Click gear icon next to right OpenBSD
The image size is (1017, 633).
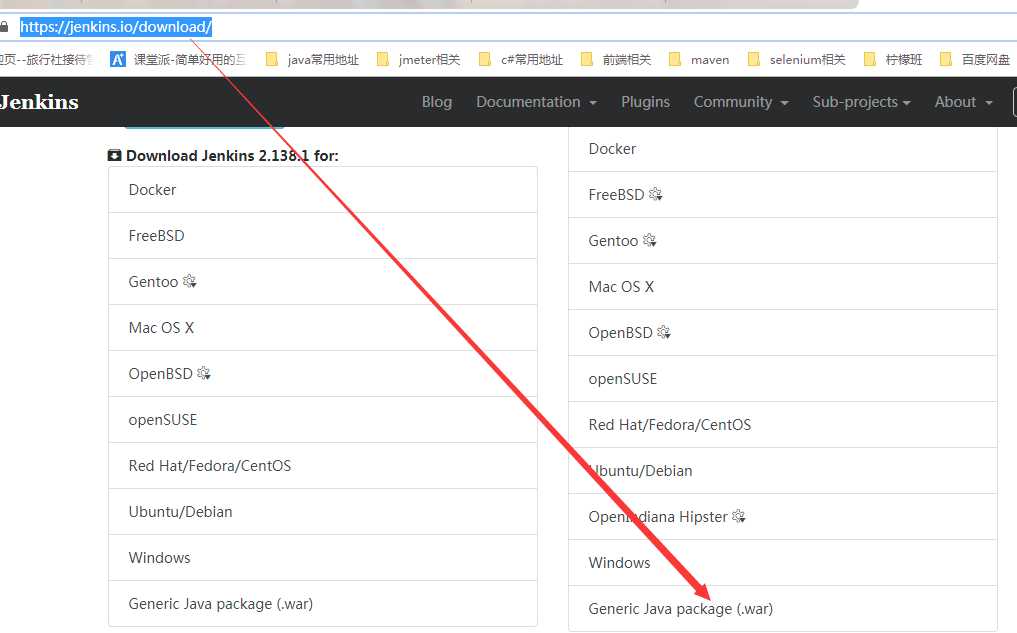coord(664,332)
